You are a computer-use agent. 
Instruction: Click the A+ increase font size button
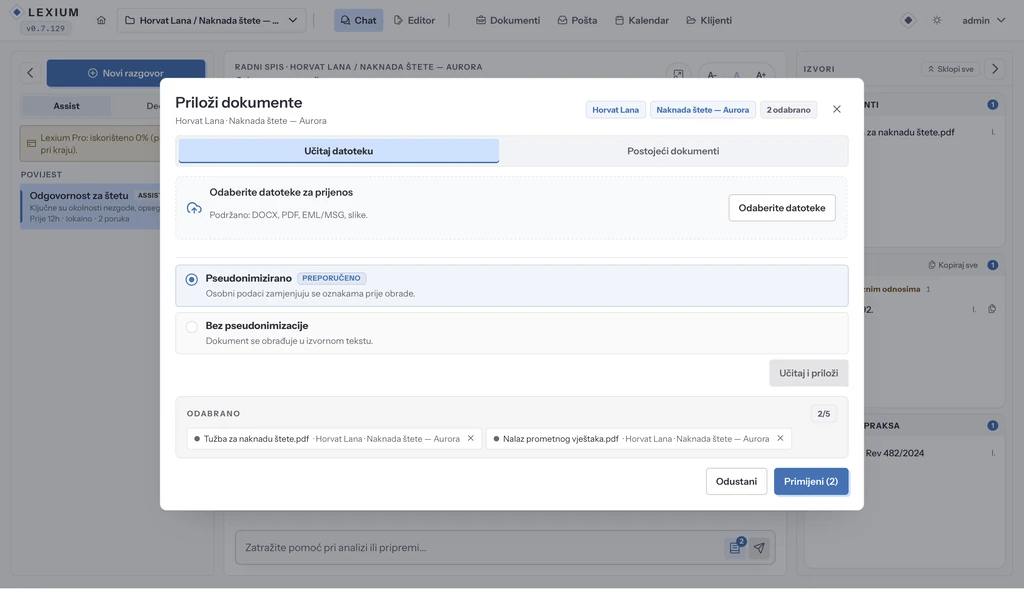761,75
